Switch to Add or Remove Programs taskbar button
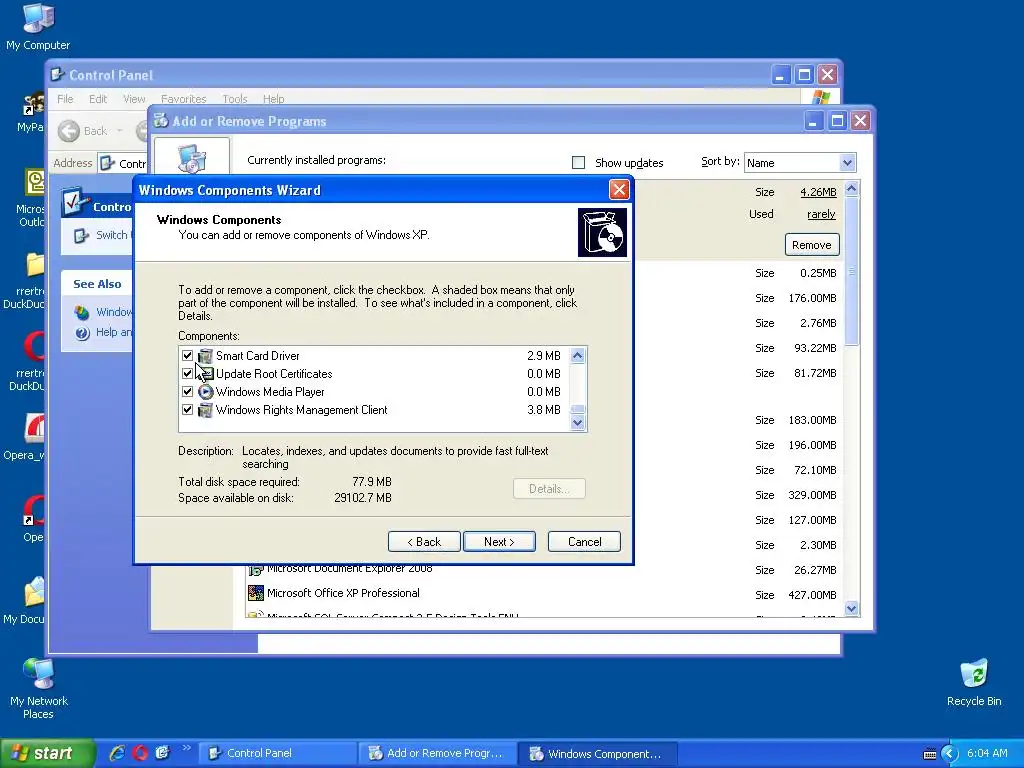 [x=436, y=753]
